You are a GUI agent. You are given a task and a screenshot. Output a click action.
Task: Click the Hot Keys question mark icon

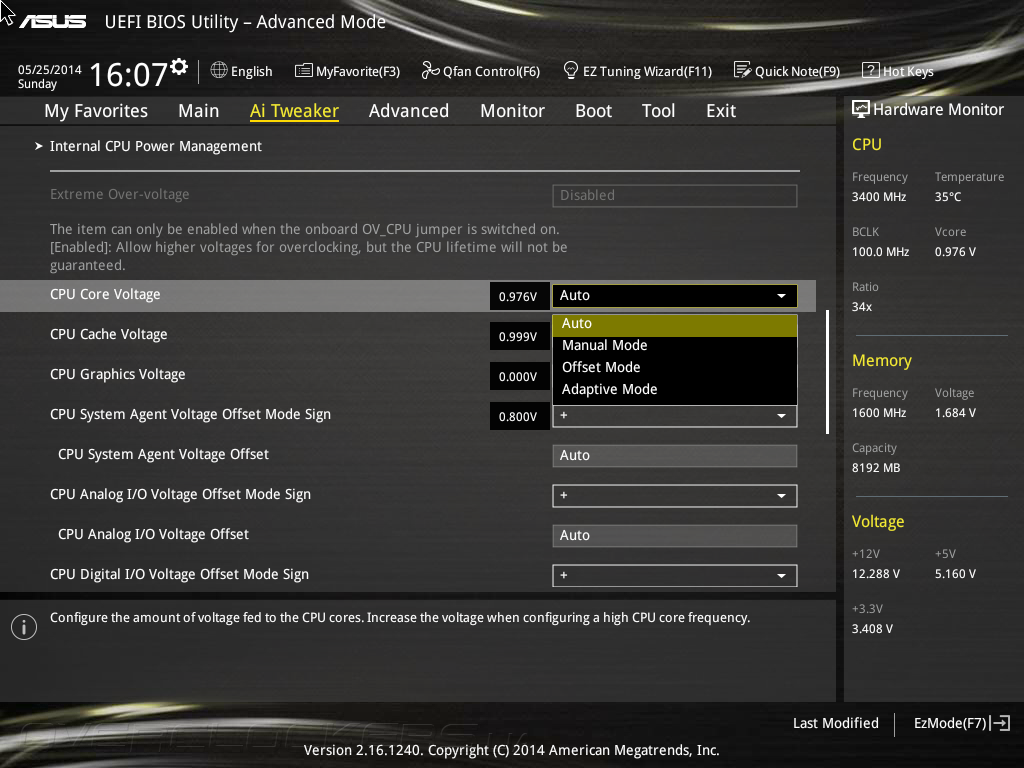point(871,70)
